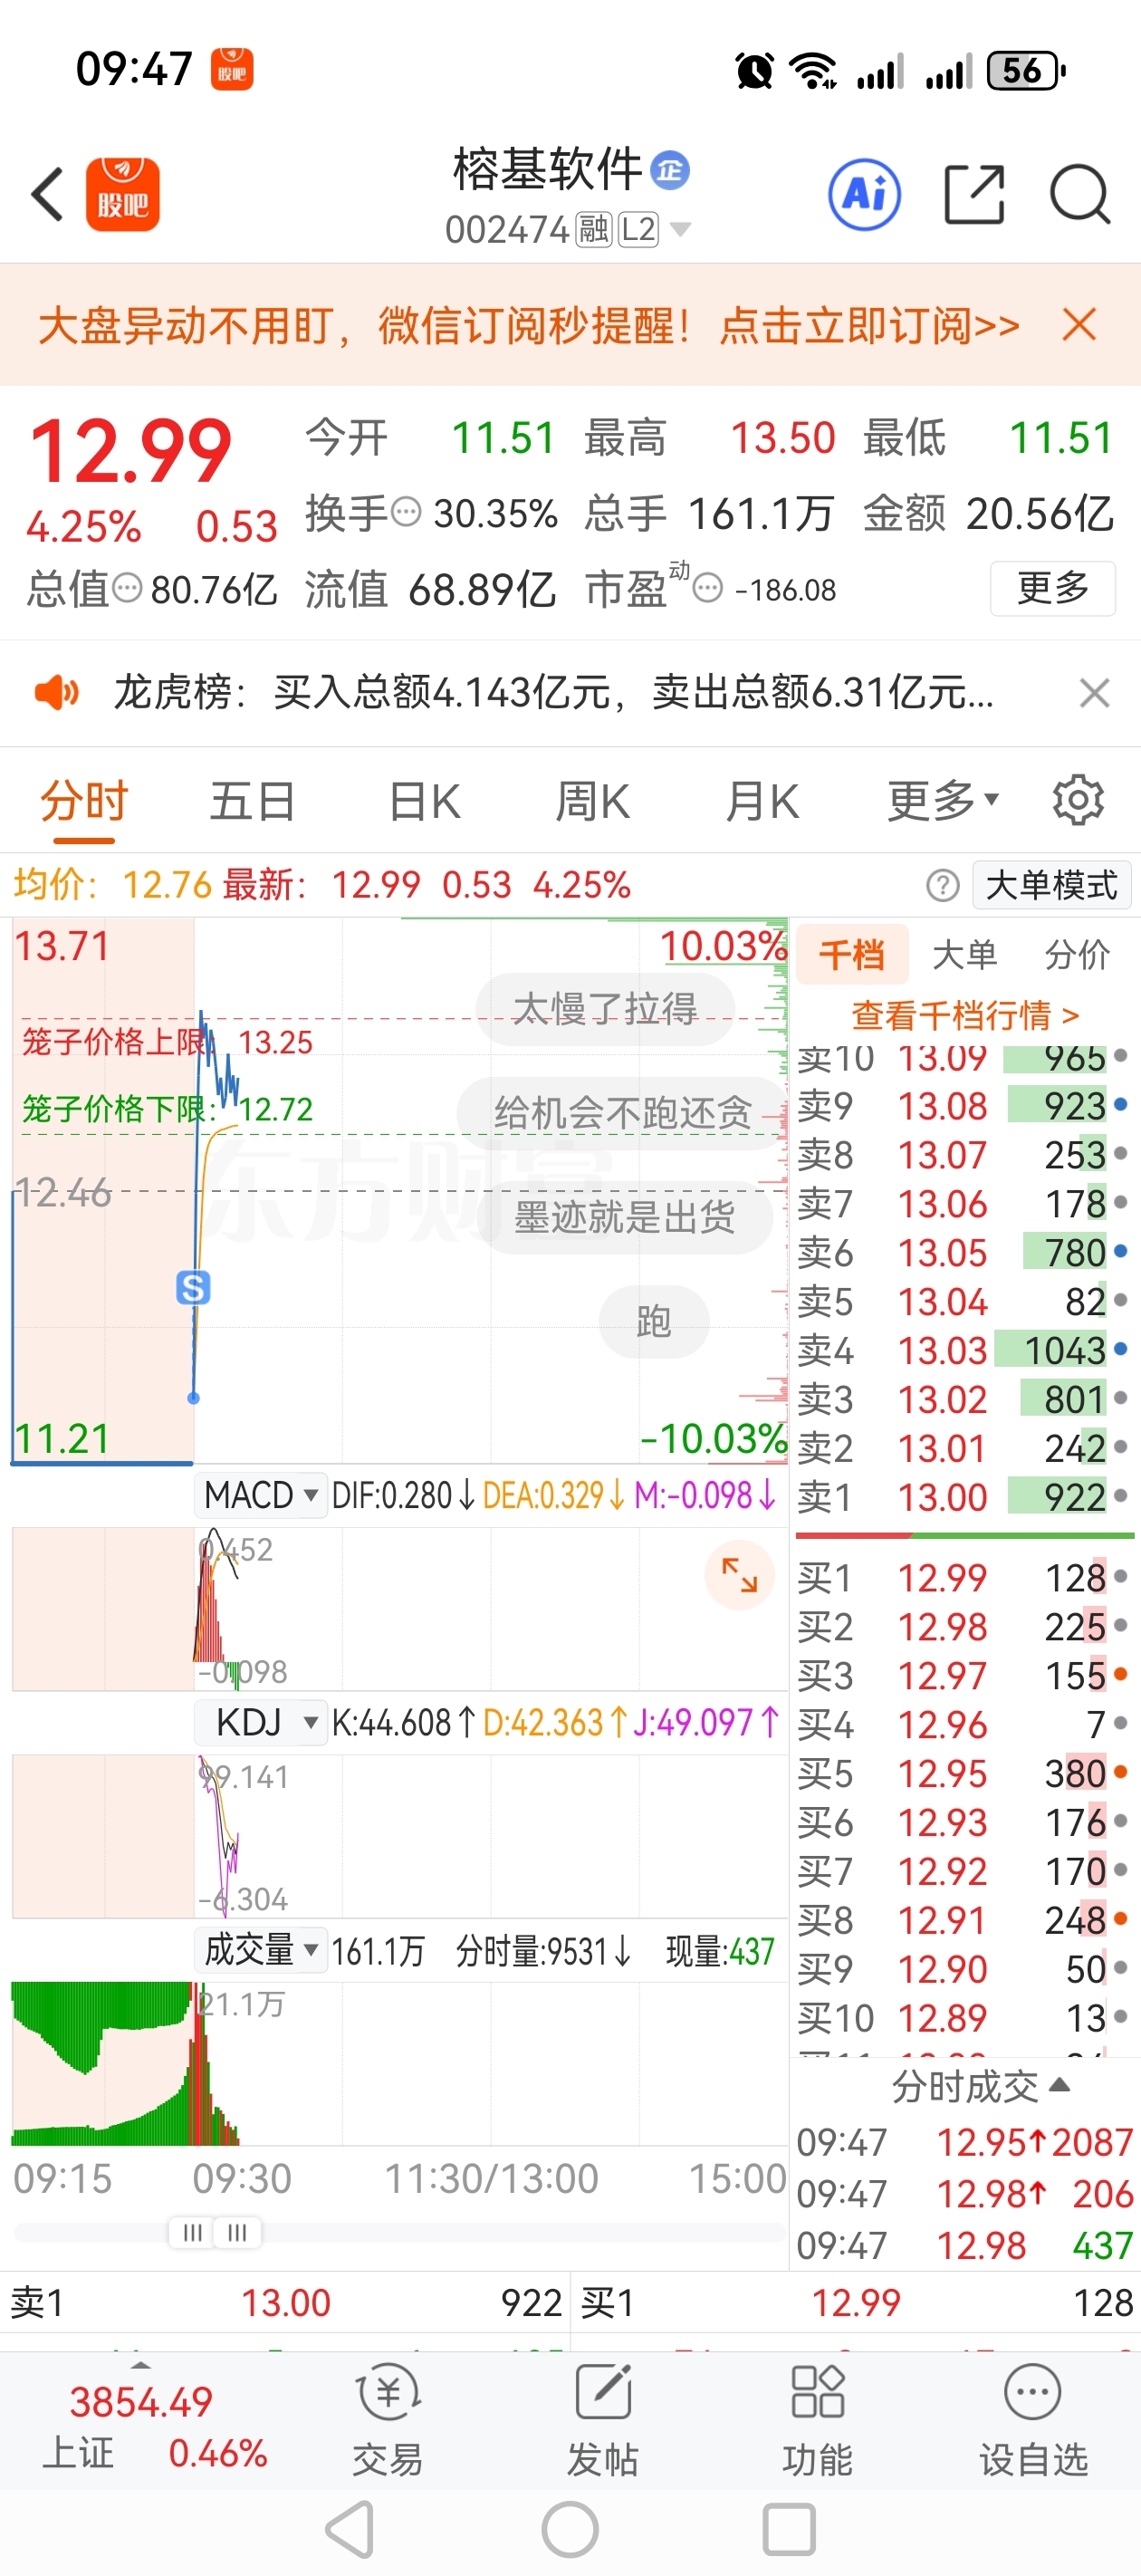The width and height of the screenshot is (1141, 2576).
Task: Expand the KDJ indicator dropdown
Action: point(260,1722)
